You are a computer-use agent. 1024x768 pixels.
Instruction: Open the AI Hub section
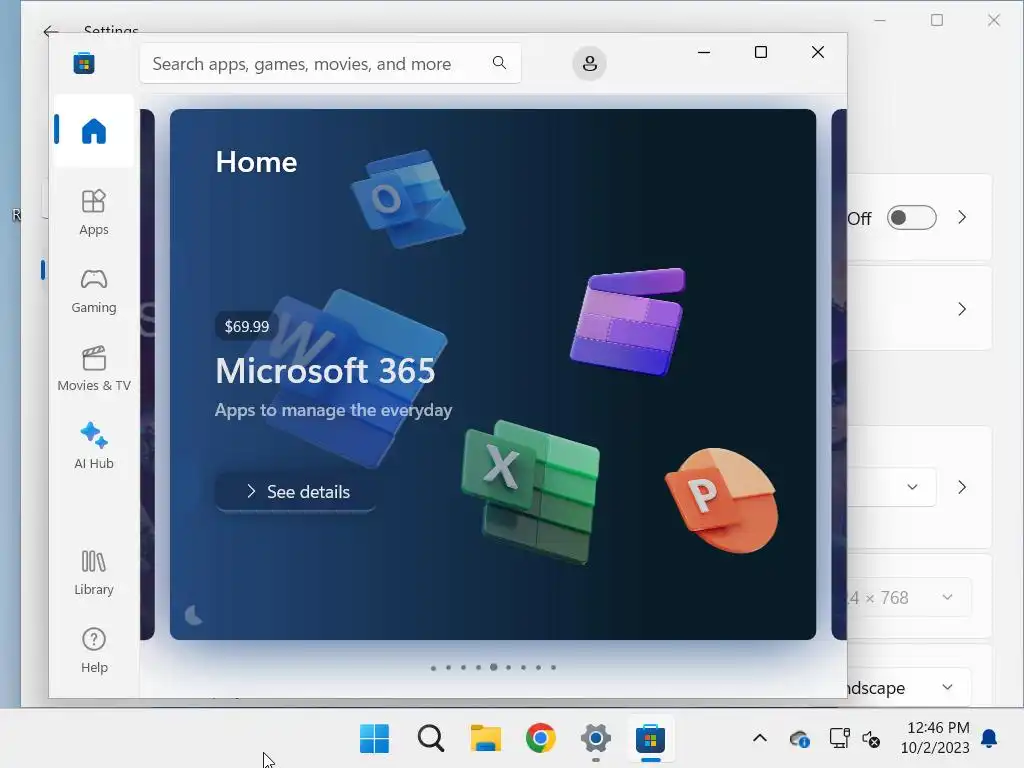[94, 446]
